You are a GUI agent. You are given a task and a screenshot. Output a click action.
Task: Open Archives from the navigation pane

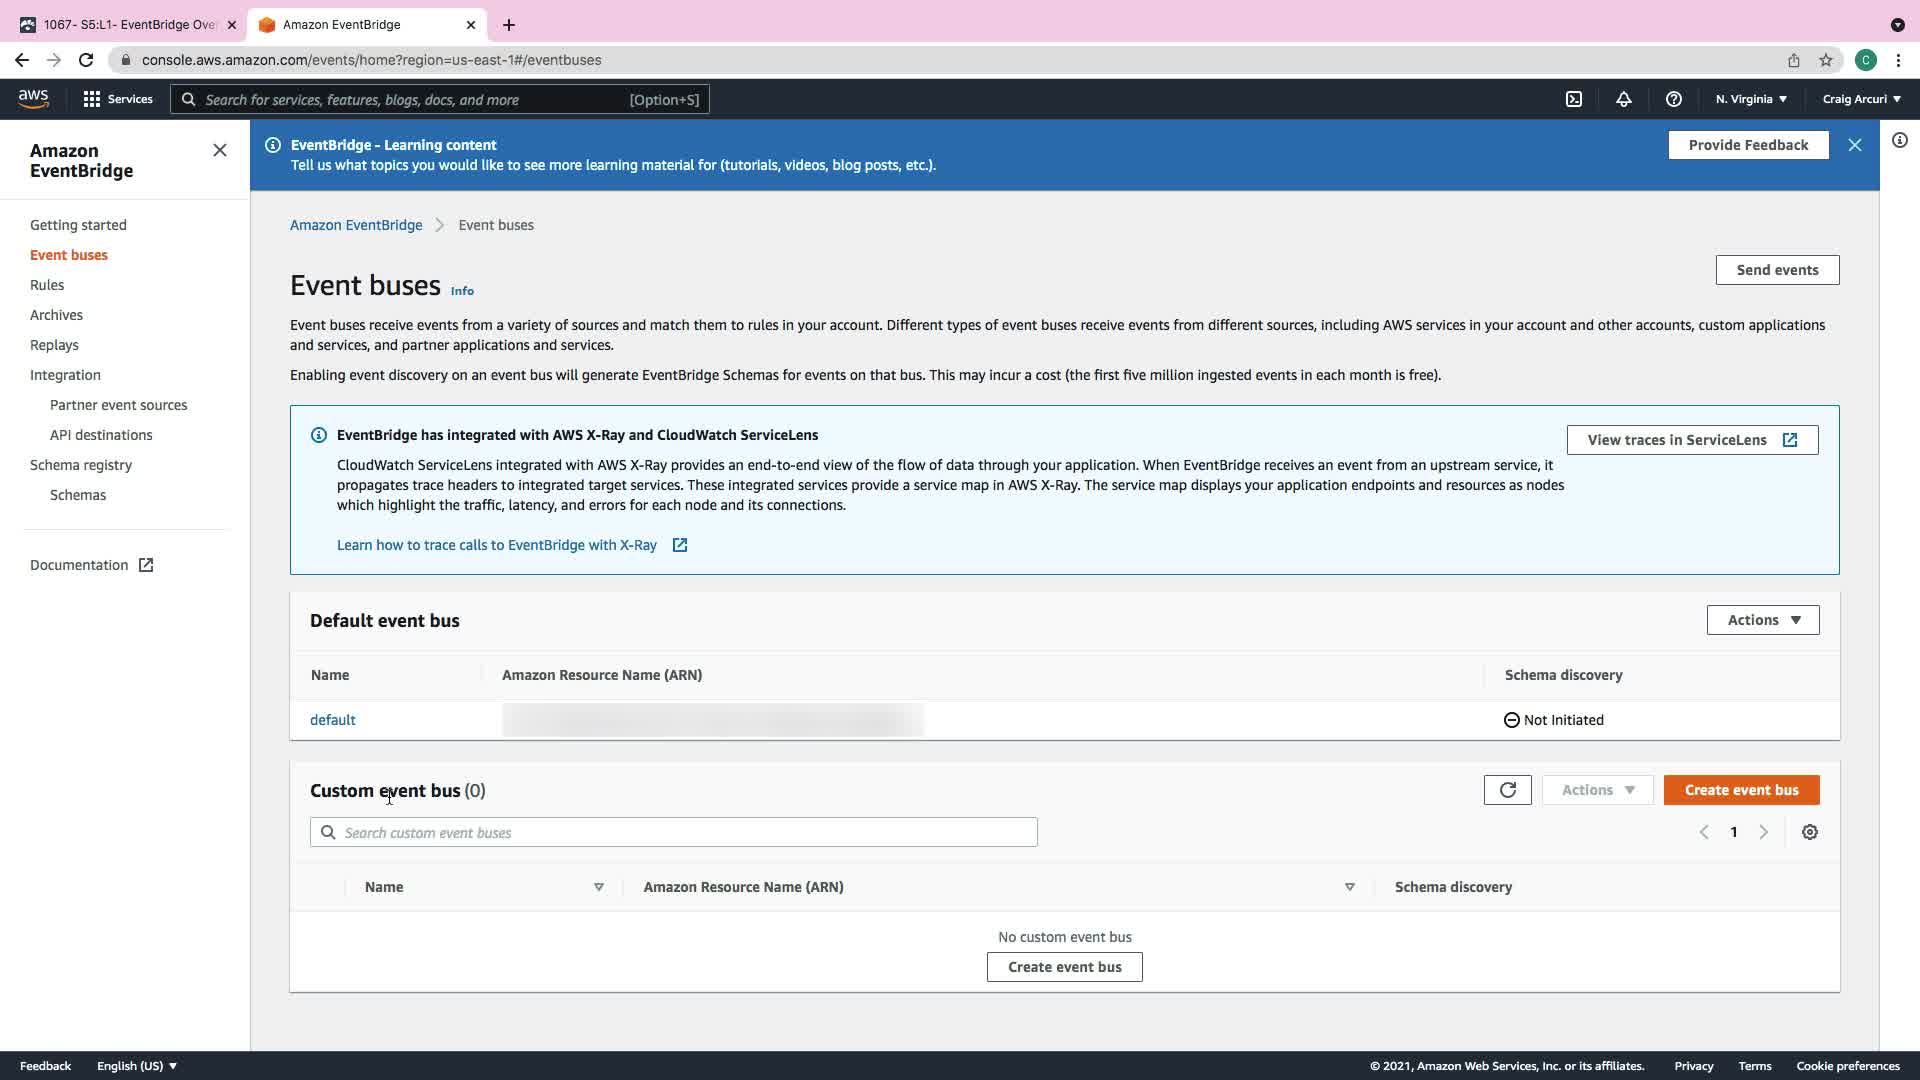[x=56, y=315]
